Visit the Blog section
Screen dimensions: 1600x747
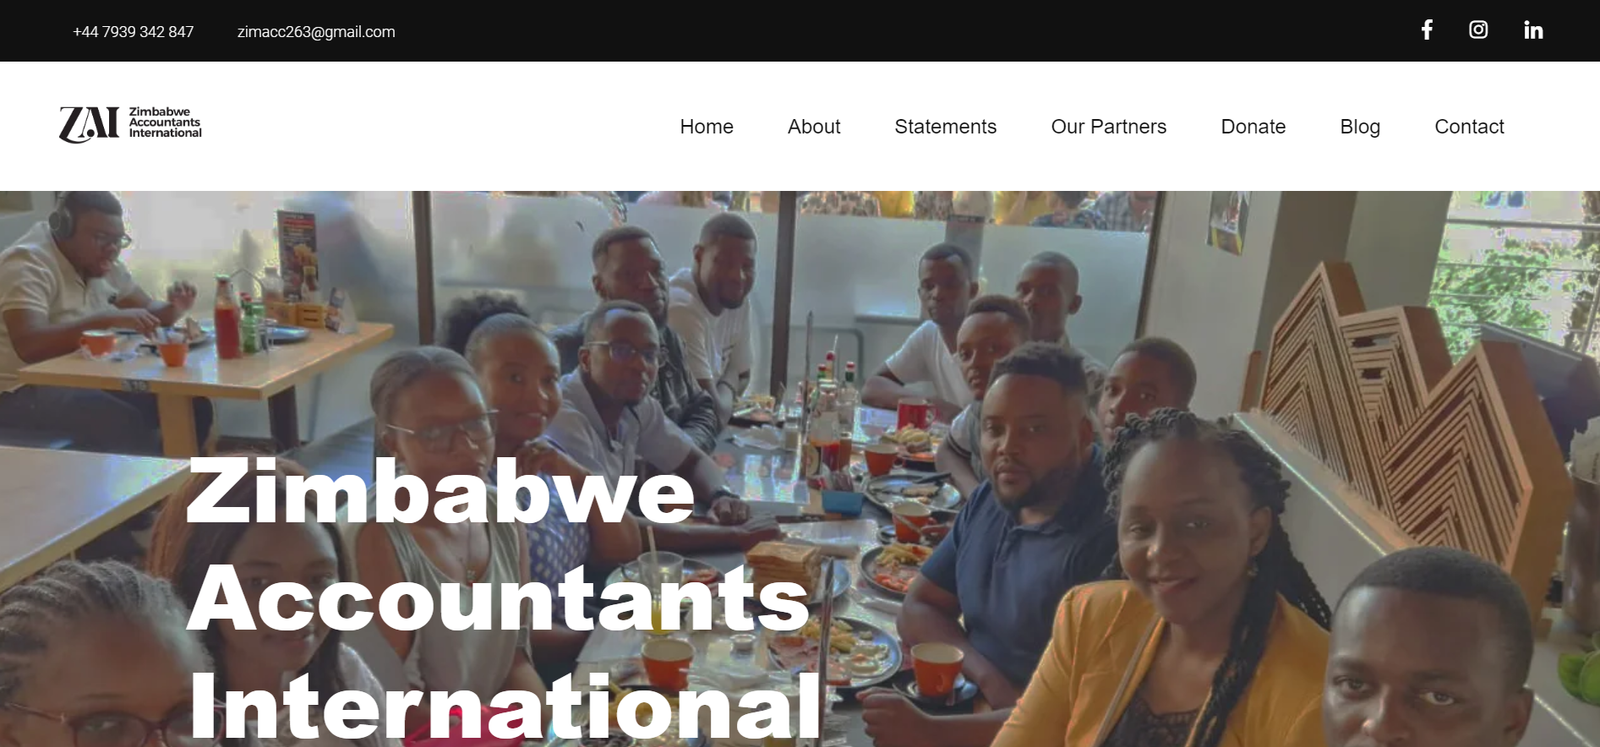click(x=1360, y=127)
